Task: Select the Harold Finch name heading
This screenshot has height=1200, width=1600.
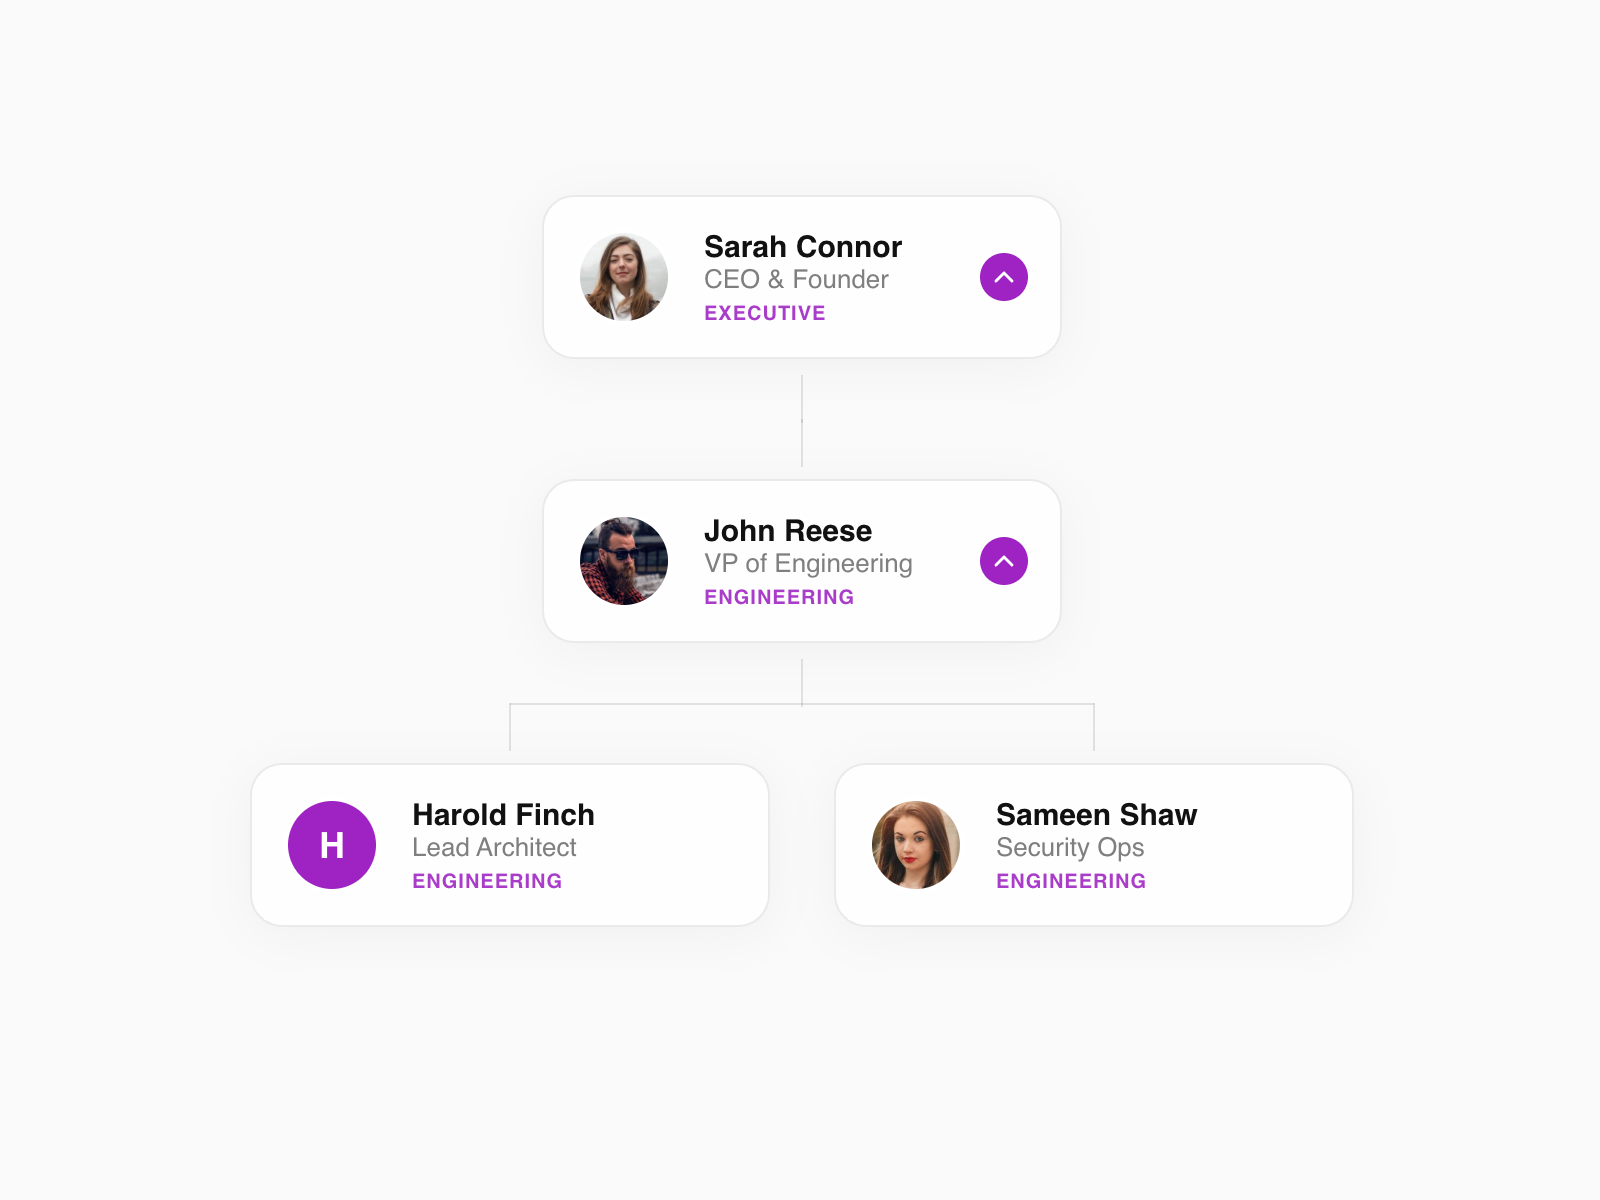Action: [503, 815]
